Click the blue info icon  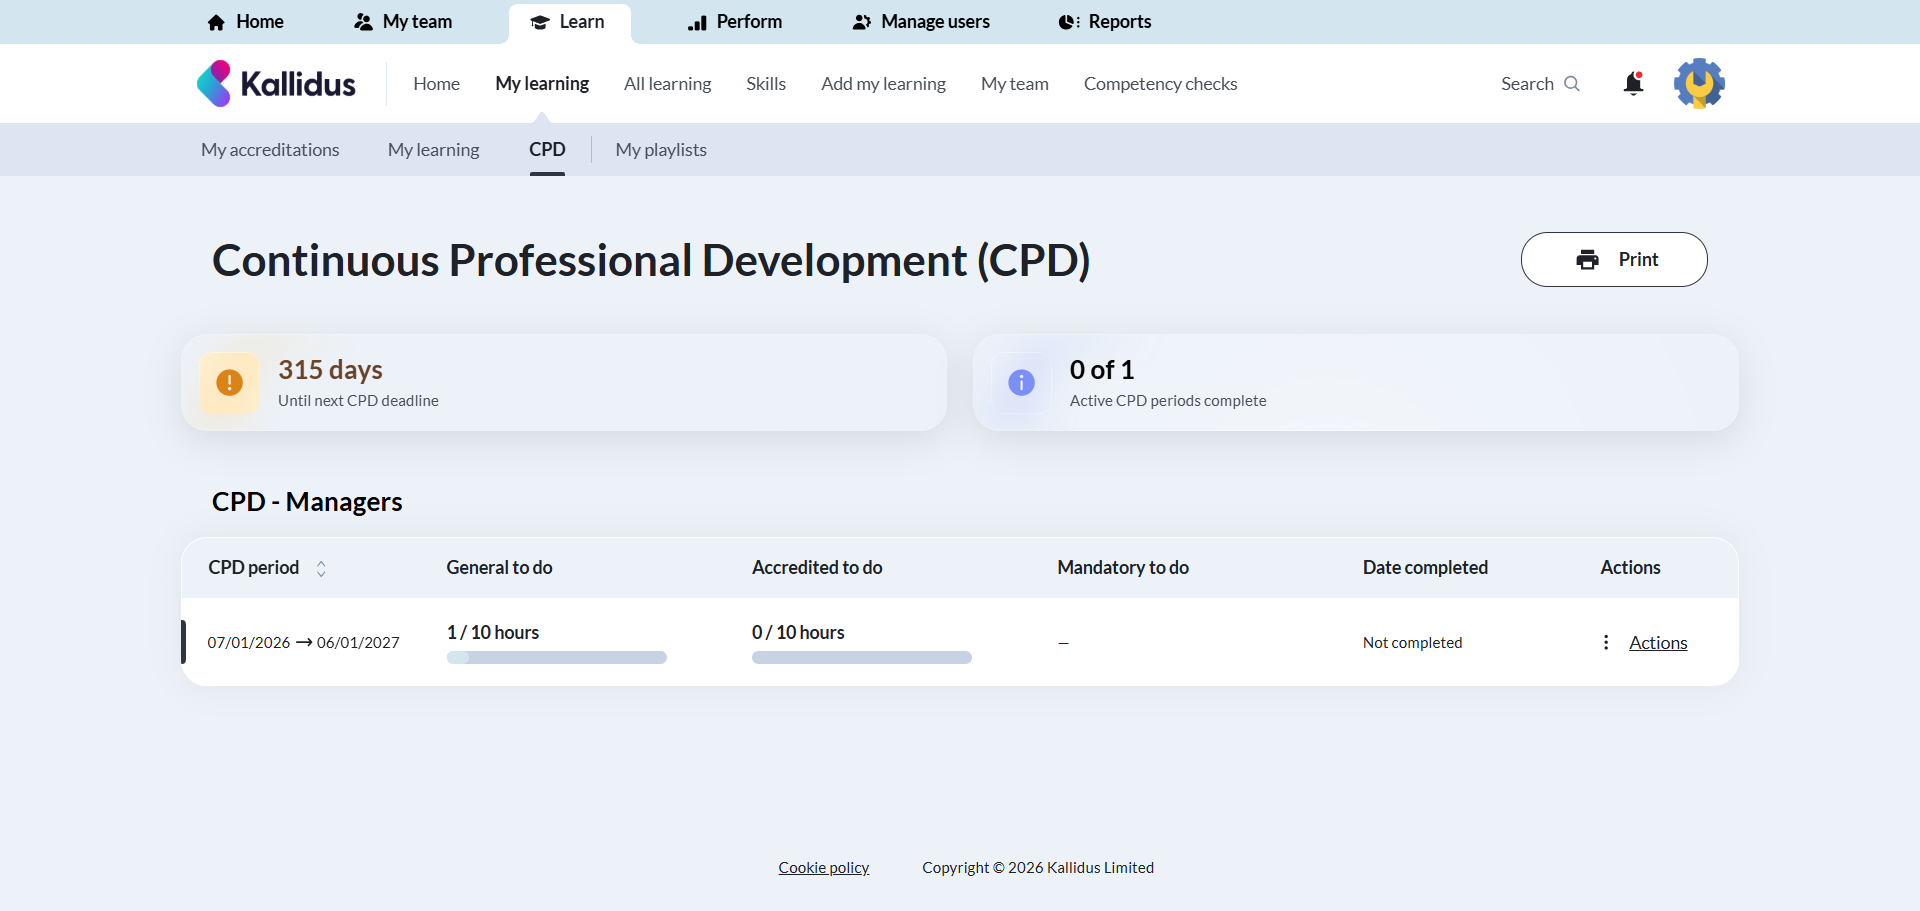click(1021, 383)
